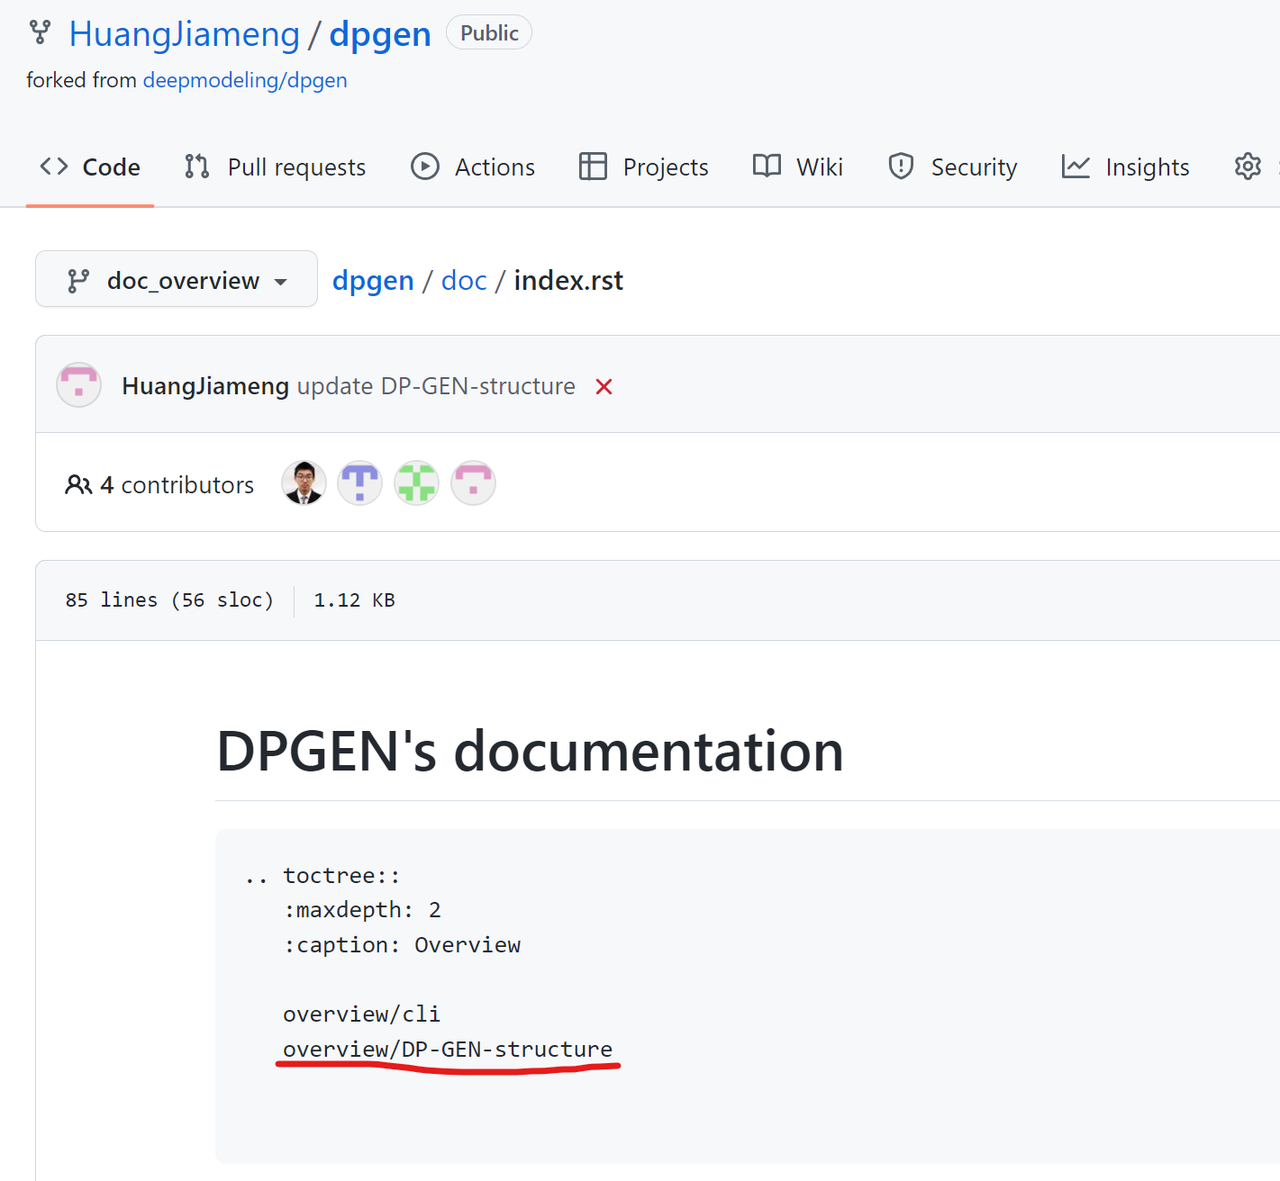Click the "1.12 KB" file size text

coord(354,600)
